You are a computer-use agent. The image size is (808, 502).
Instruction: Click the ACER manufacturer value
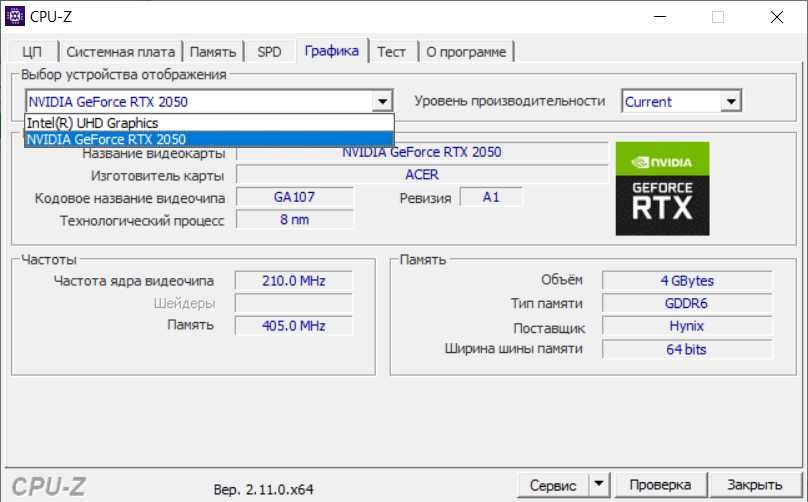coord(422,175)
